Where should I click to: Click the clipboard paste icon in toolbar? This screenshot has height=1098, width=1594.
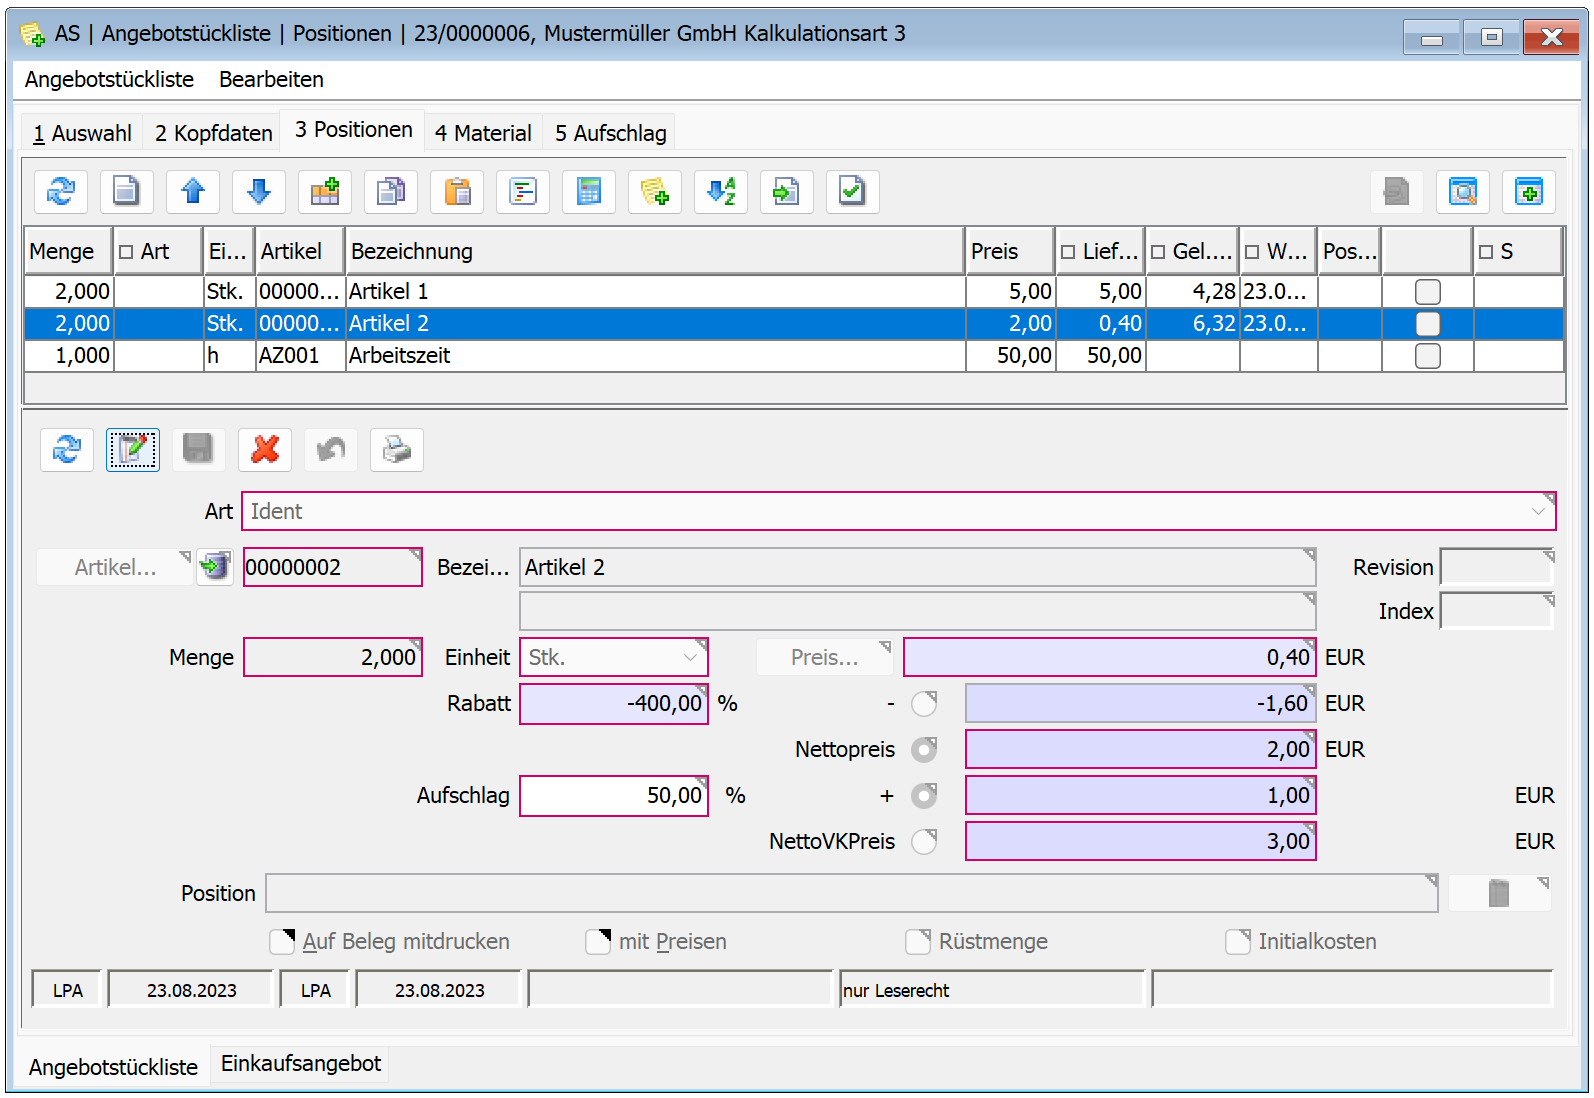tap(457, 191)
